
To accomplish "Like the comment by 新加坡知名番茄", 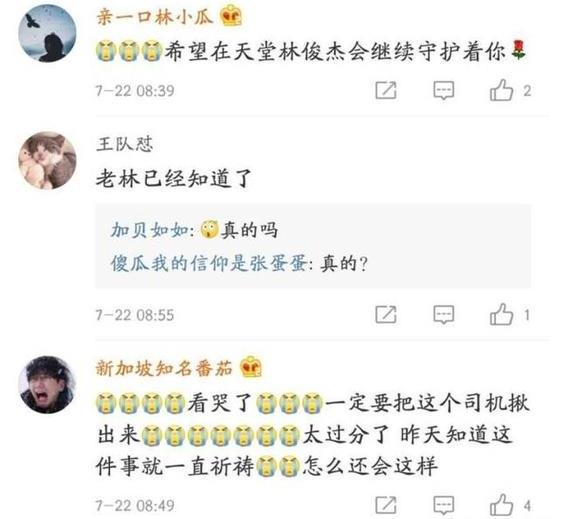I will tap(502, 505).
